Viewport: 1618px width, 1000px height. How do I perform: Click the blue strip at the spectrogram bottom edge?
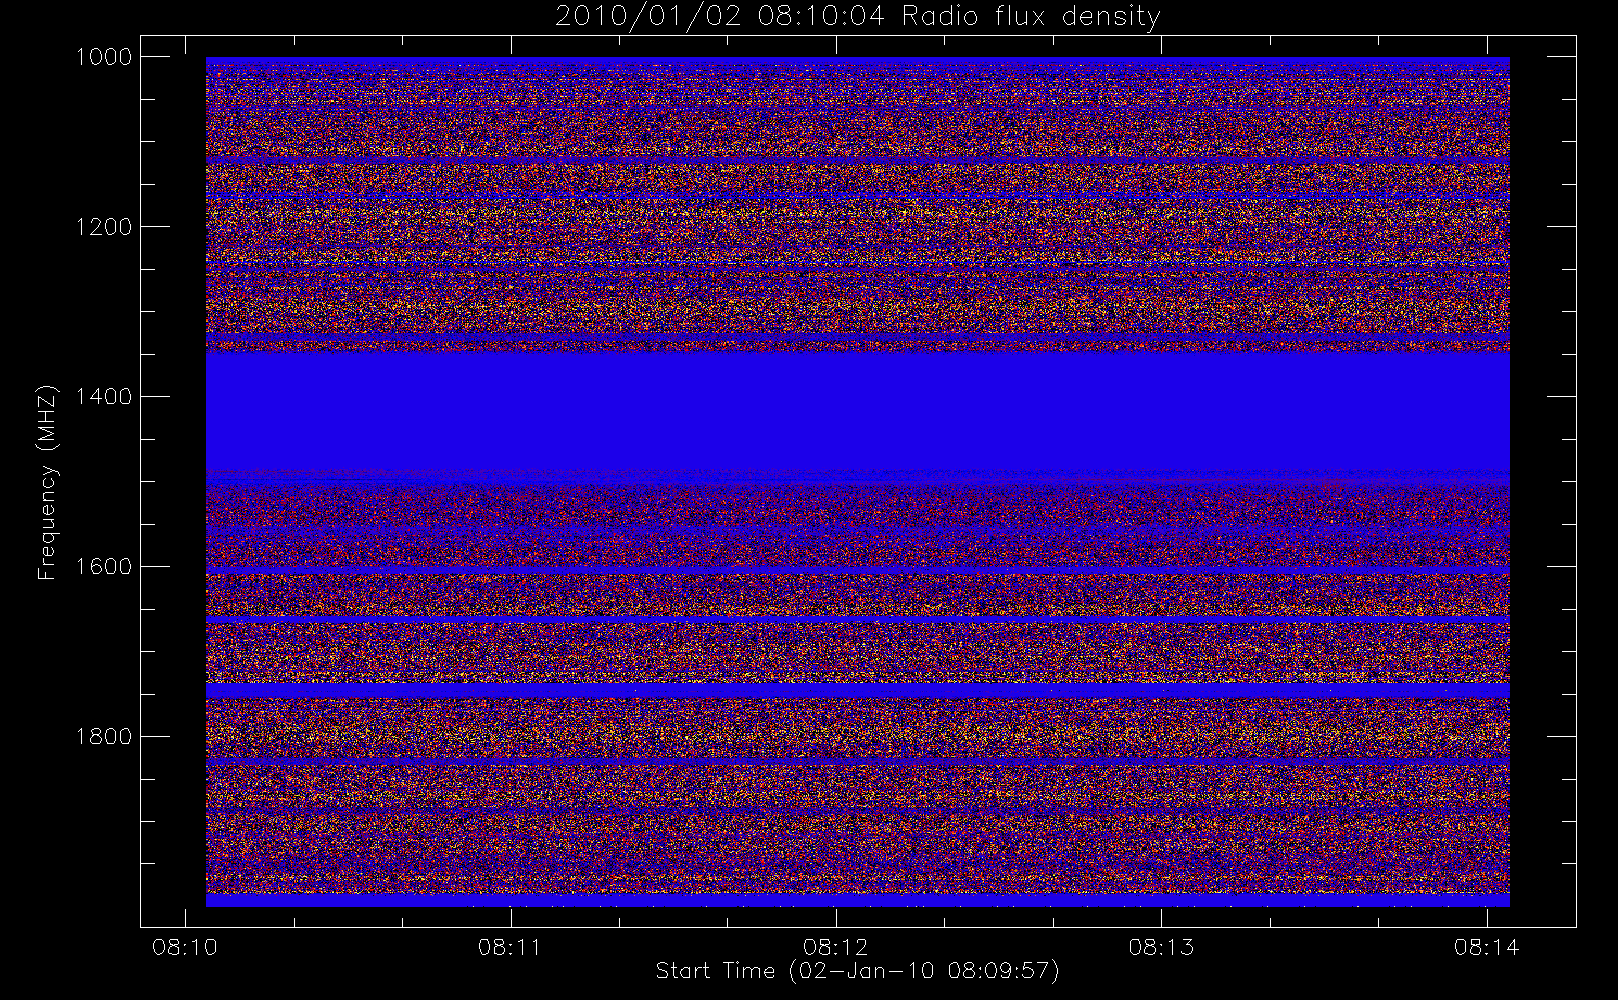pyautogui.click(x=857, y=900)
